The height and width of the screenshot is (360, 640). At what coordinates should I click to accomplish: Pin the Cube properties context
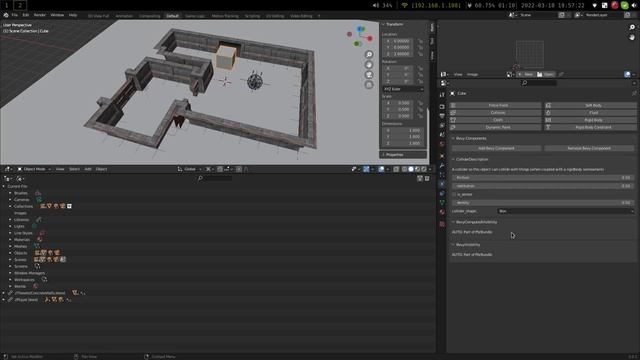634,93
